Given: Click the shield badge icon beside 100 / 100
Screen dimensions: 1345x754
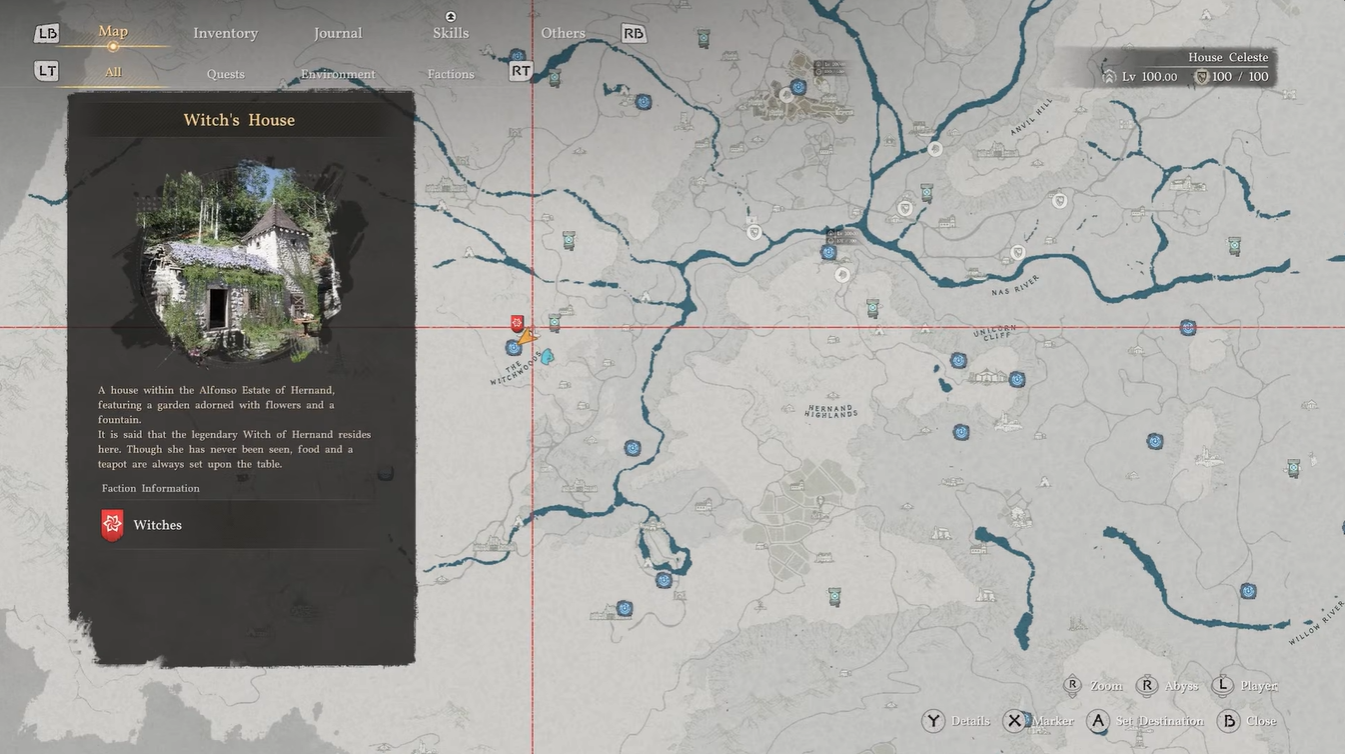Looking at the screenshot, I should [x=1201, y=76].
